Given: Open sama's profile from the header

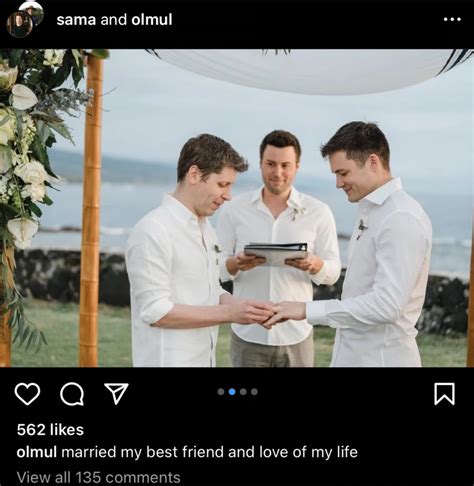Looking at the screenshot, I should coord(76,20).
